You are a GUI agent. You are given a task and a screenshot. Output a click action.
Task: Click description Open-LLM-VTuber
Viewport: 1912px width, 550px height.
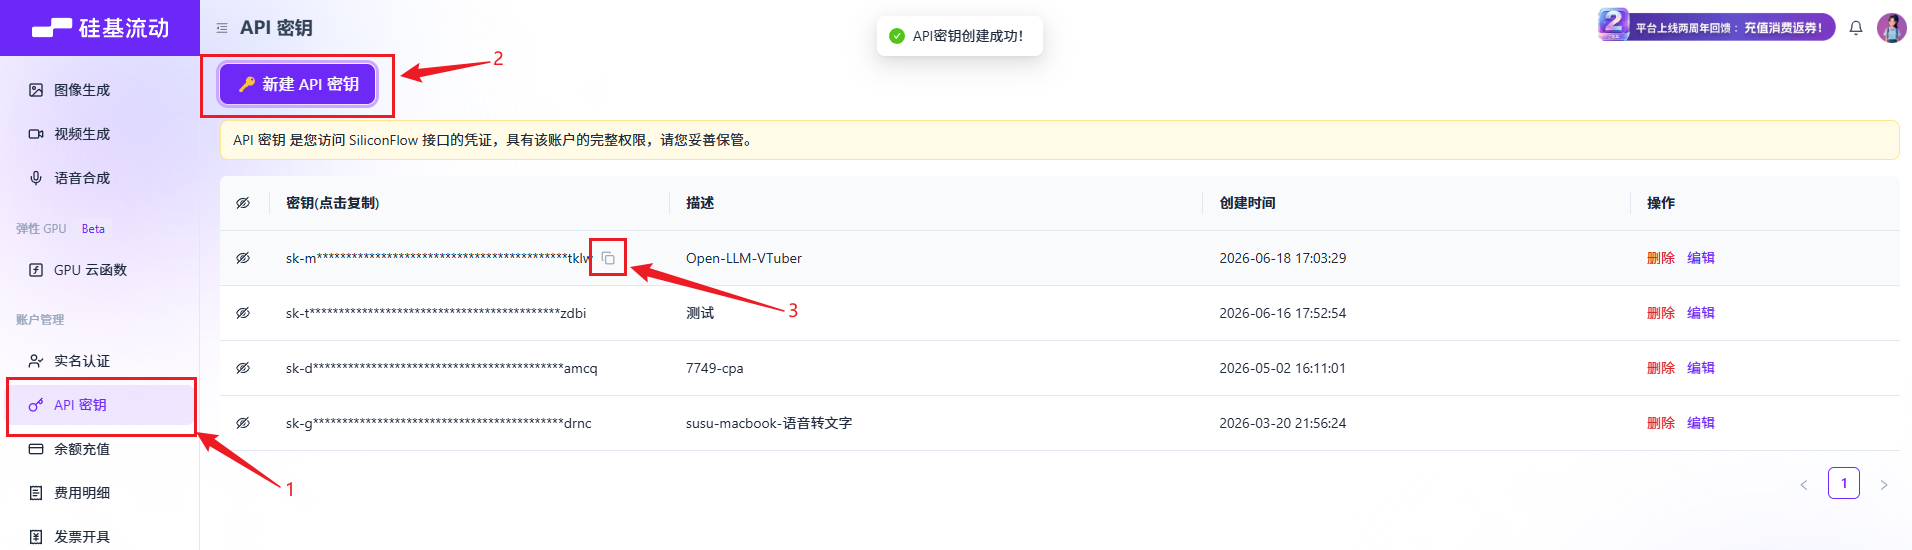coord(744,258)
